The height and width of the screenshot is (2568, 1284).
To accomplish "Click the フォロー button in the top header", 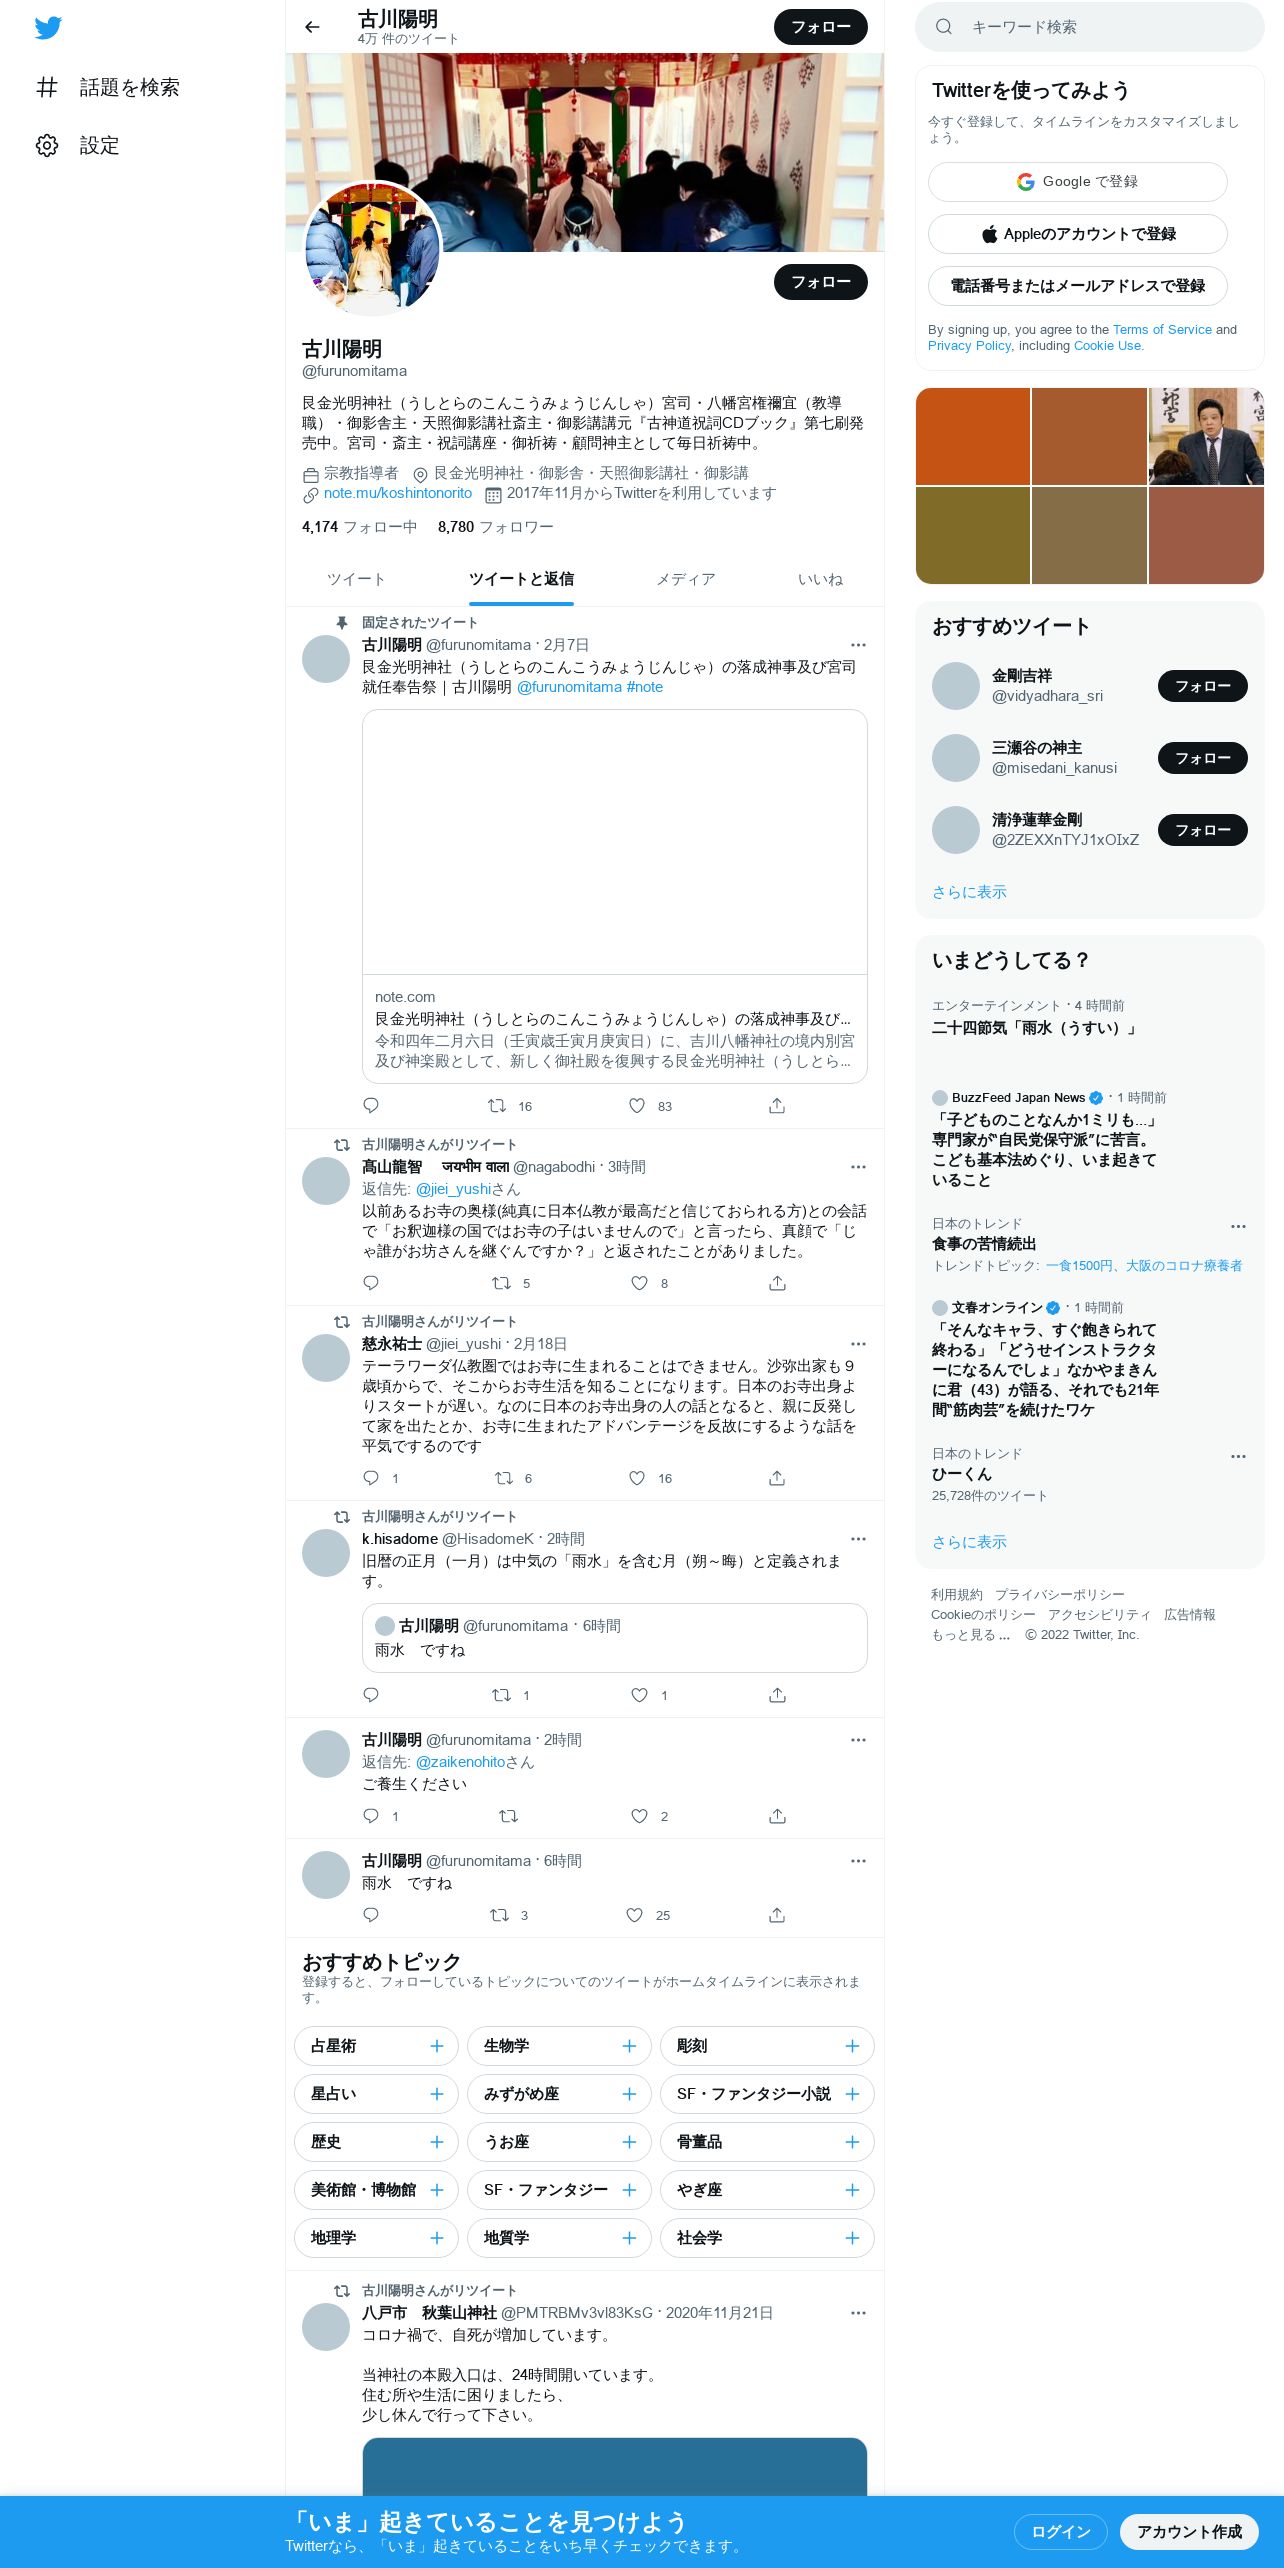I will pos(821,27).
